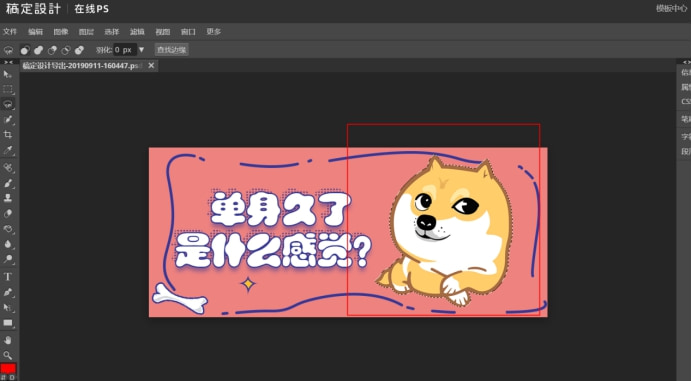Choose Subtract from Selection mode
This screenshot has height=381, width=692.
[x=52, y=50]
